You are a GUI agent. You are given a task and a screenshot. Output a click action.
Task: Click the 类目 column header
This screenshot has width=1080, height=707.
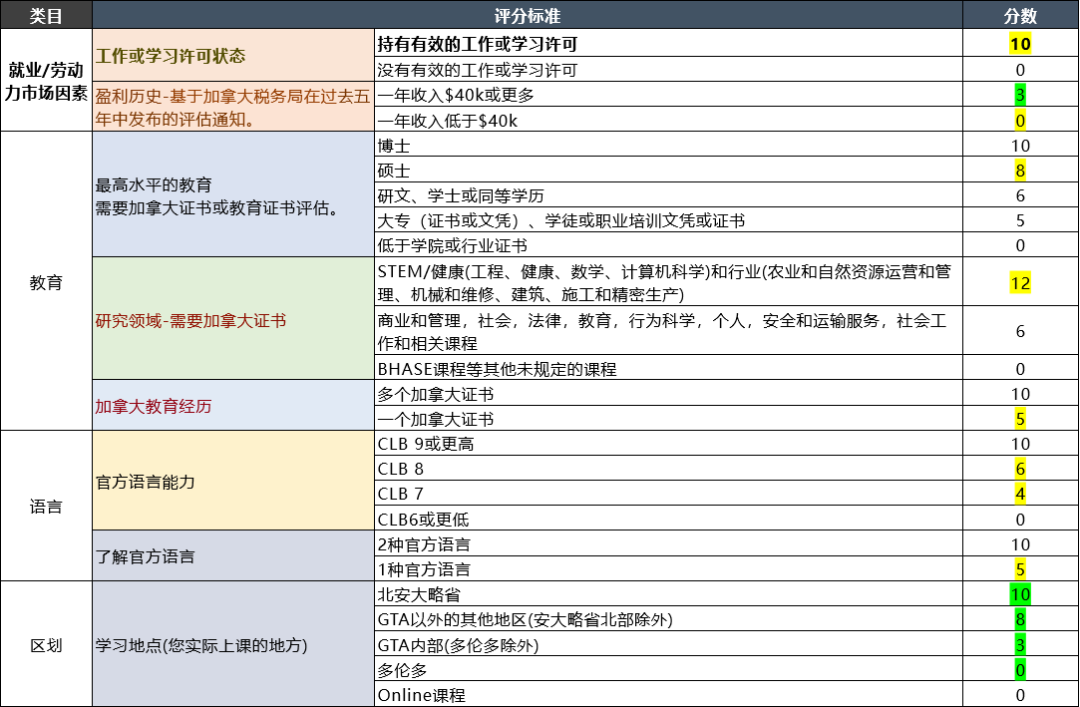click(x=46, y=15)
